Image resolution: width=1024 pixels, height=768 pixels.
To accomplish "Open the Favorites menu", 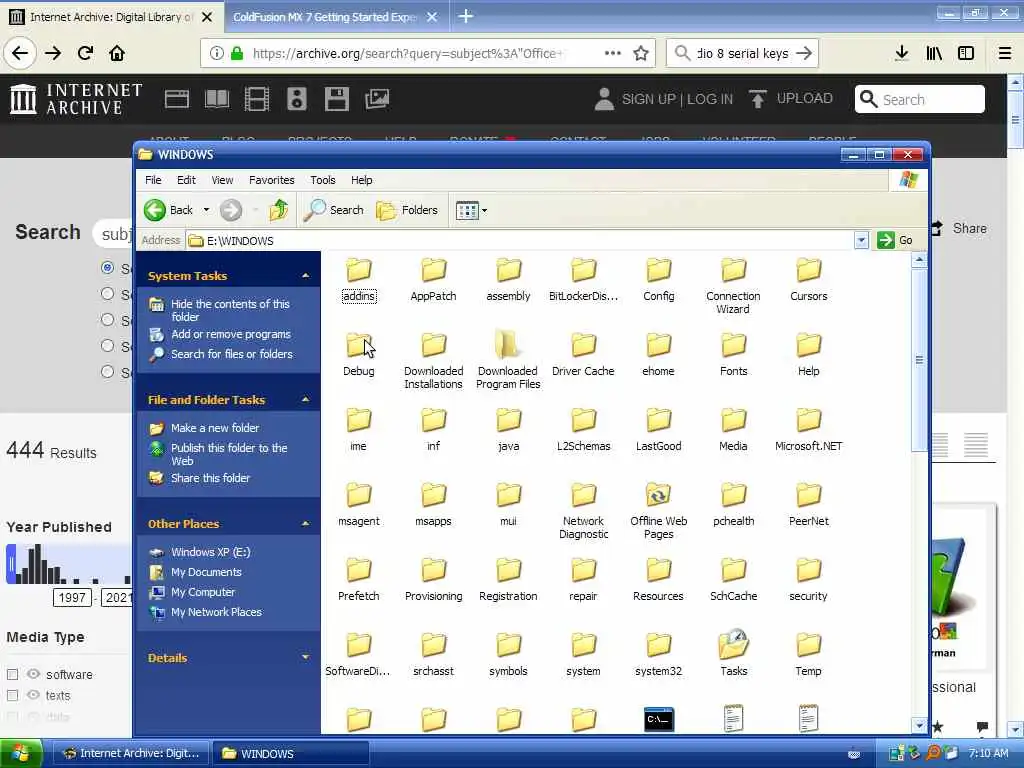I will [272, 180].
